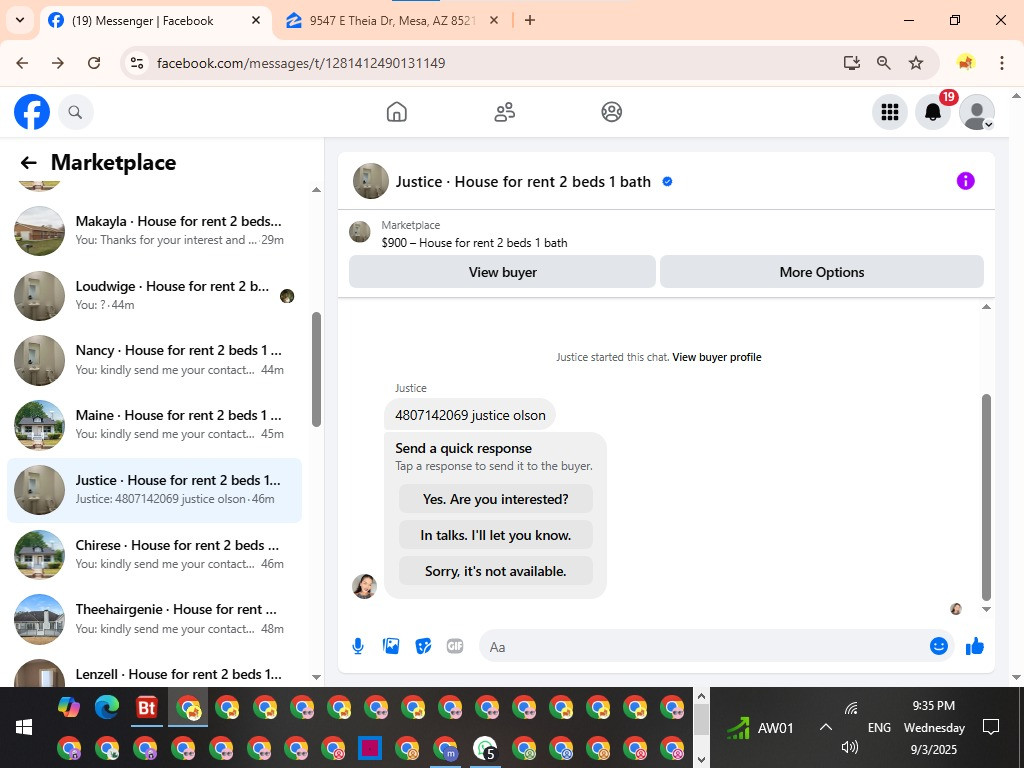Open the Windows Start button
Screen dimensions: 1024x768
(24, 727)
